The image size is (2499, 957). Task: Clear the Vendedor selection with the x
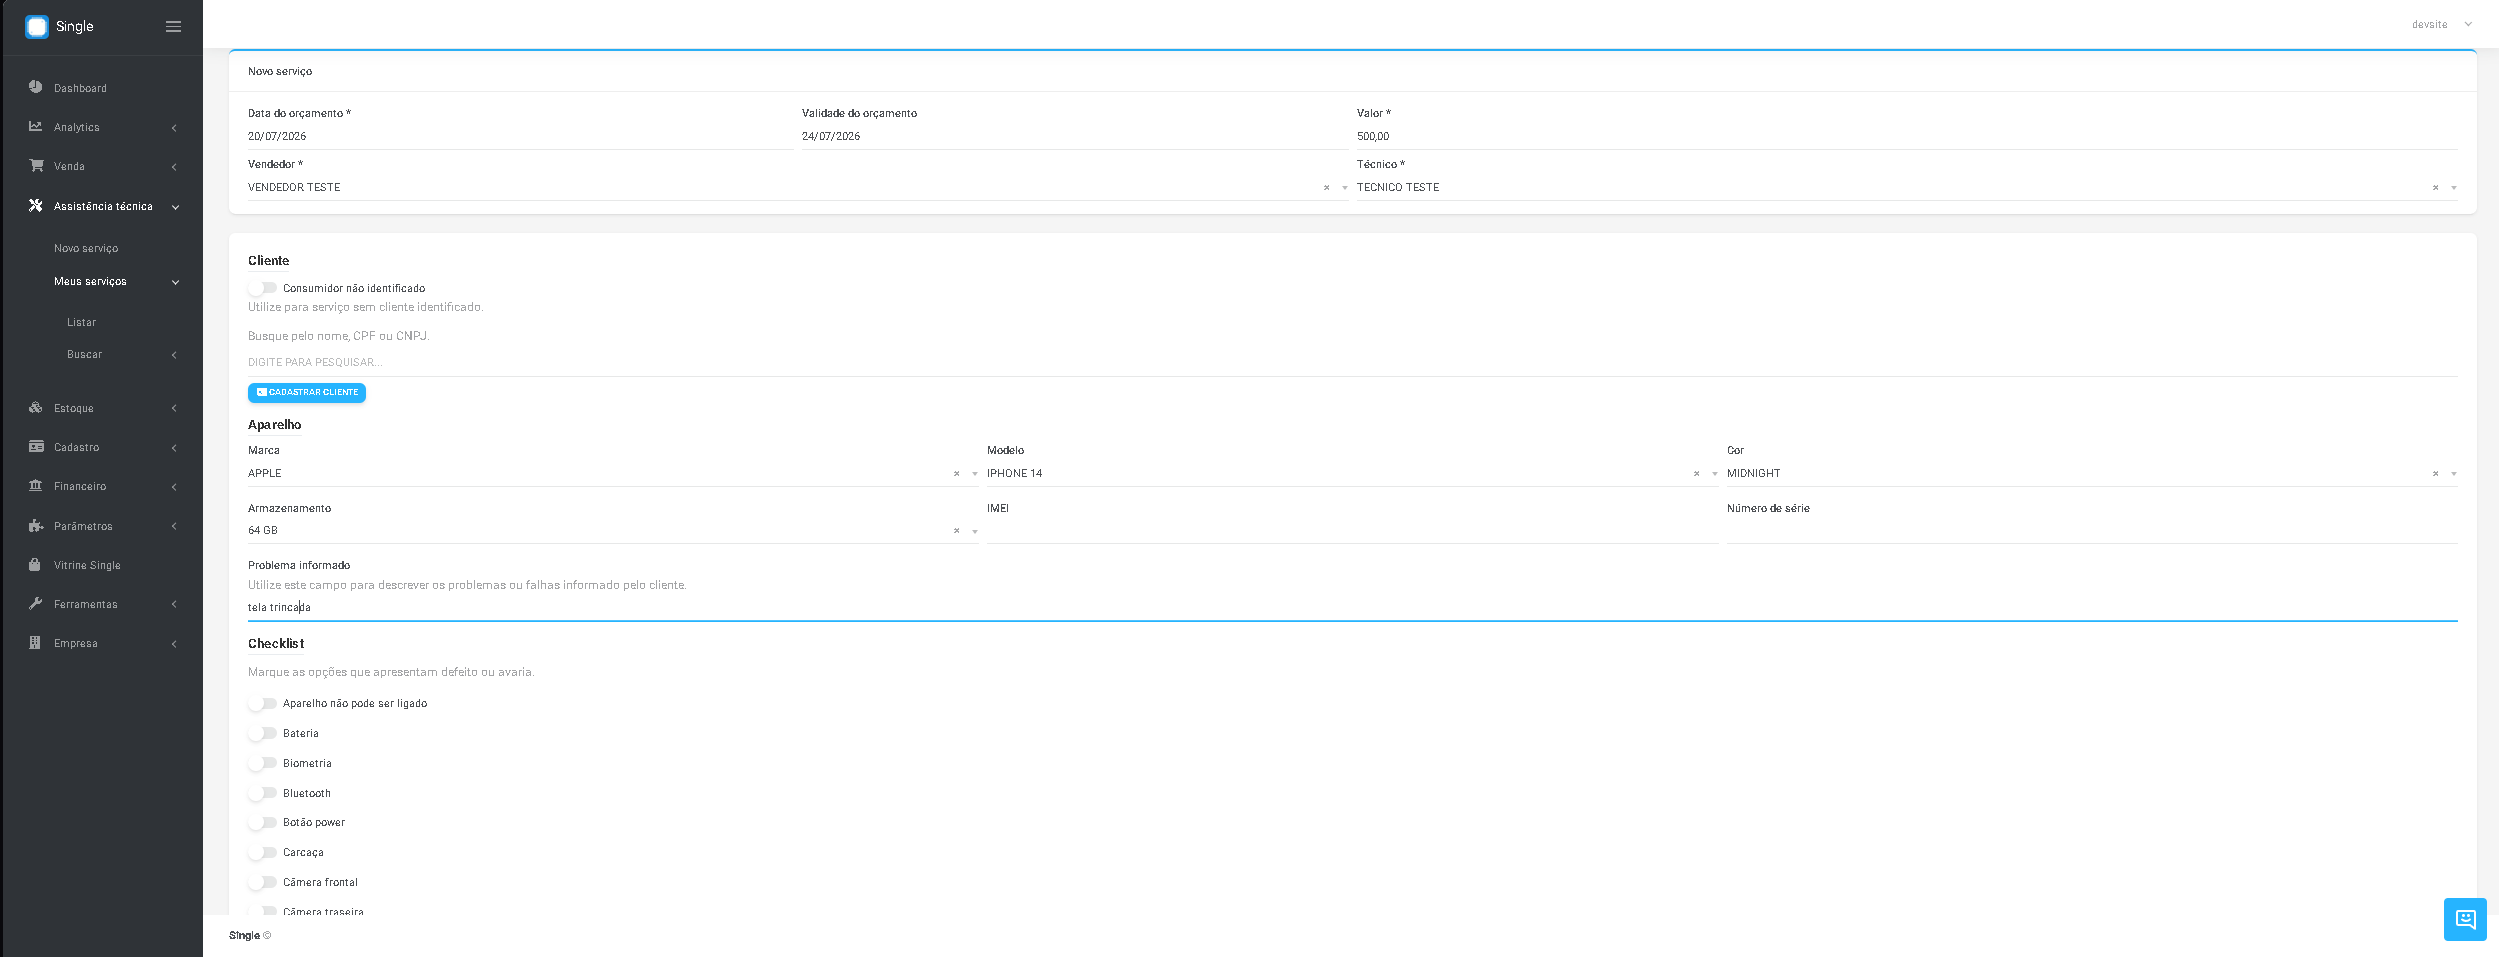click(x=1327, y=188)
